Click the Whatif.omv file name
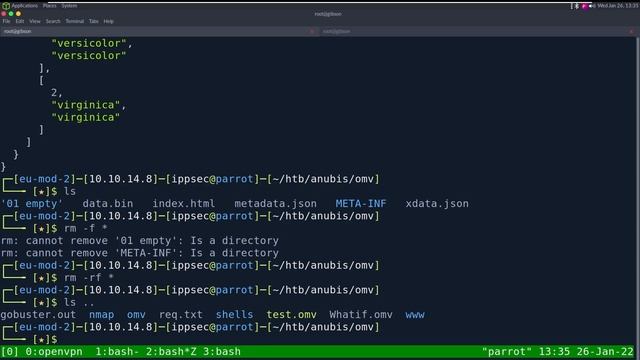Viewport: 640px width, 360px height. (x=361, y=315)
